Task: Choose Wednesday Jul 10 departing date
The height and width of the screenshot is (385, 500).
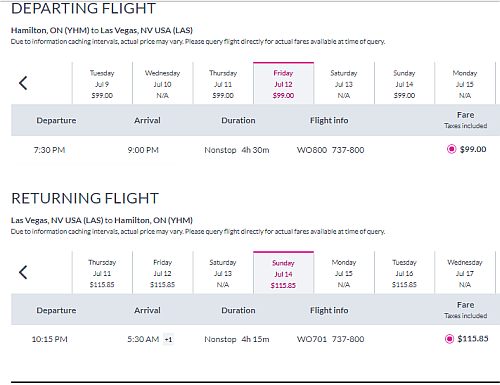Action: pyautogui.click(x=163, y=83)
